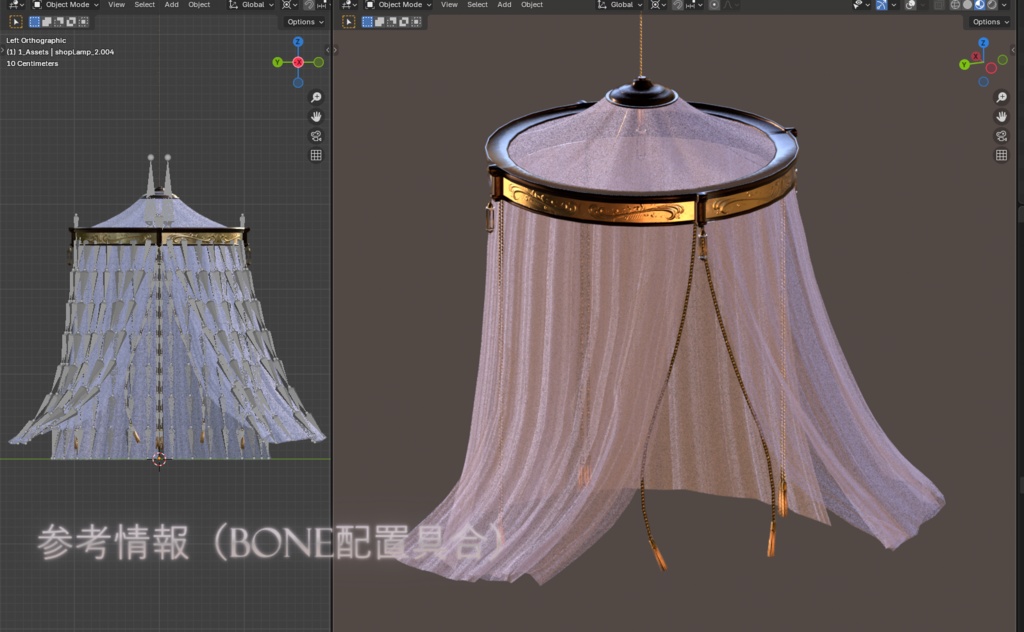The height and width of the screenshot is (632, 1024).
Task: Select the subtract selection mode in right viewport
Action: click(392, 22)
